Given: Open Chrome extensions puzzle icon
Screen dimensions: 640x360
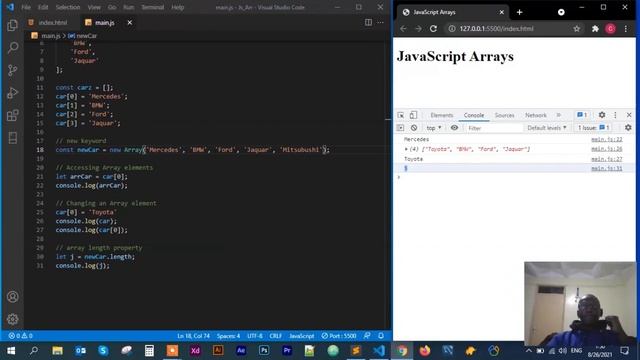Looking at the screenshot, I should pyautogui.click(x=595, y=29).
